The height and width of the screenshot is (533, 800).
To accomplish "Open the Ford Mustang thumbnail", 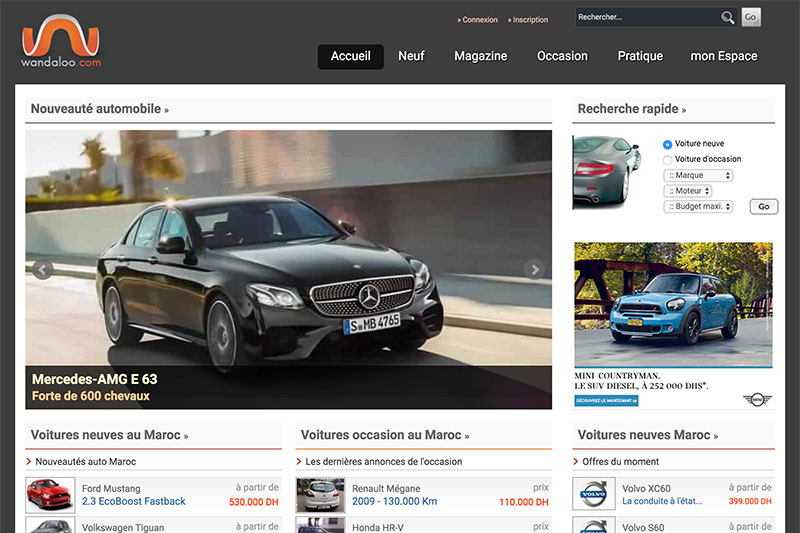I will (x=50, y=495).
